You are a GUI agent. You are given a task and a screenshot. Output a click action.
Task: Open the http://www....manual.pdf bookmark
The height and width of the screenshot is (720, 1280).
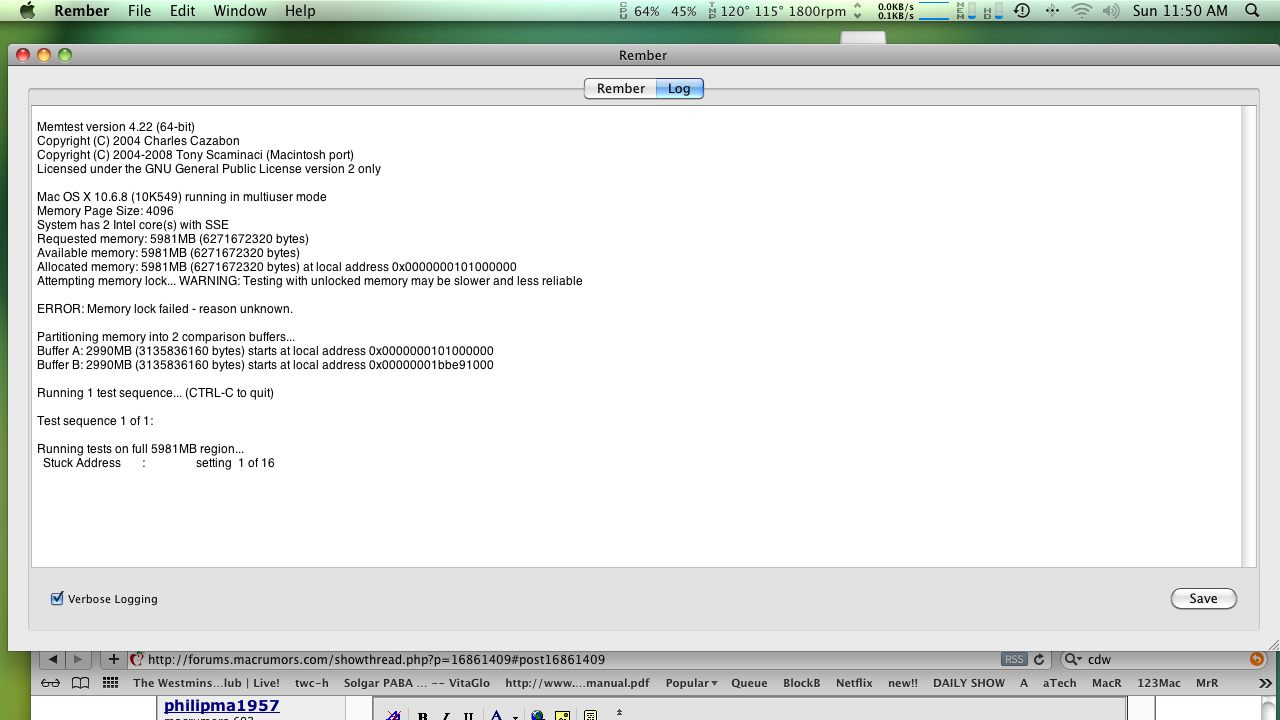point(577,683)
